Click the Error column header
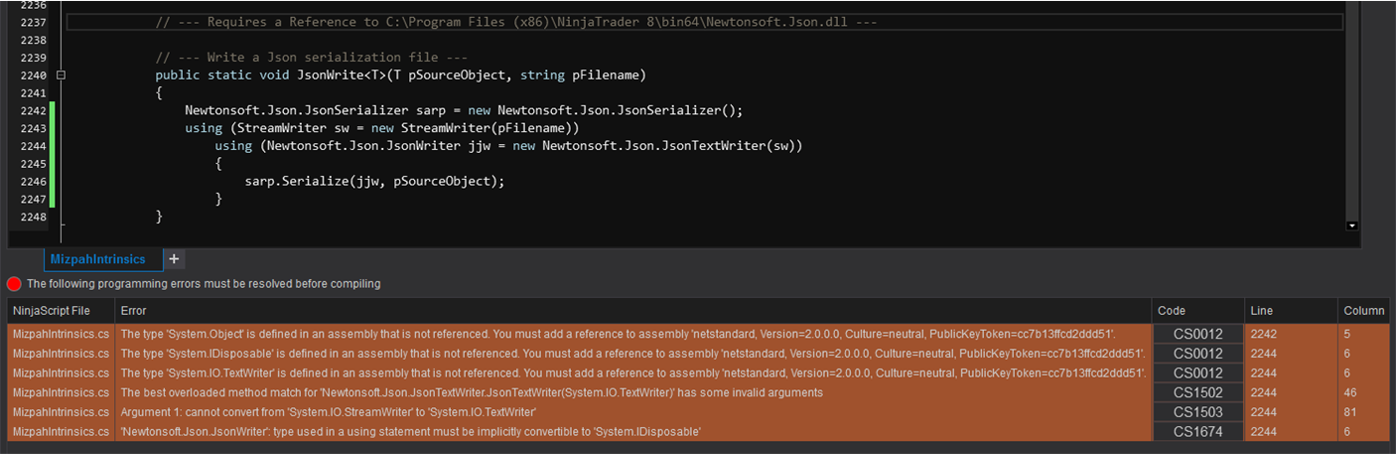 click(632, 311)
